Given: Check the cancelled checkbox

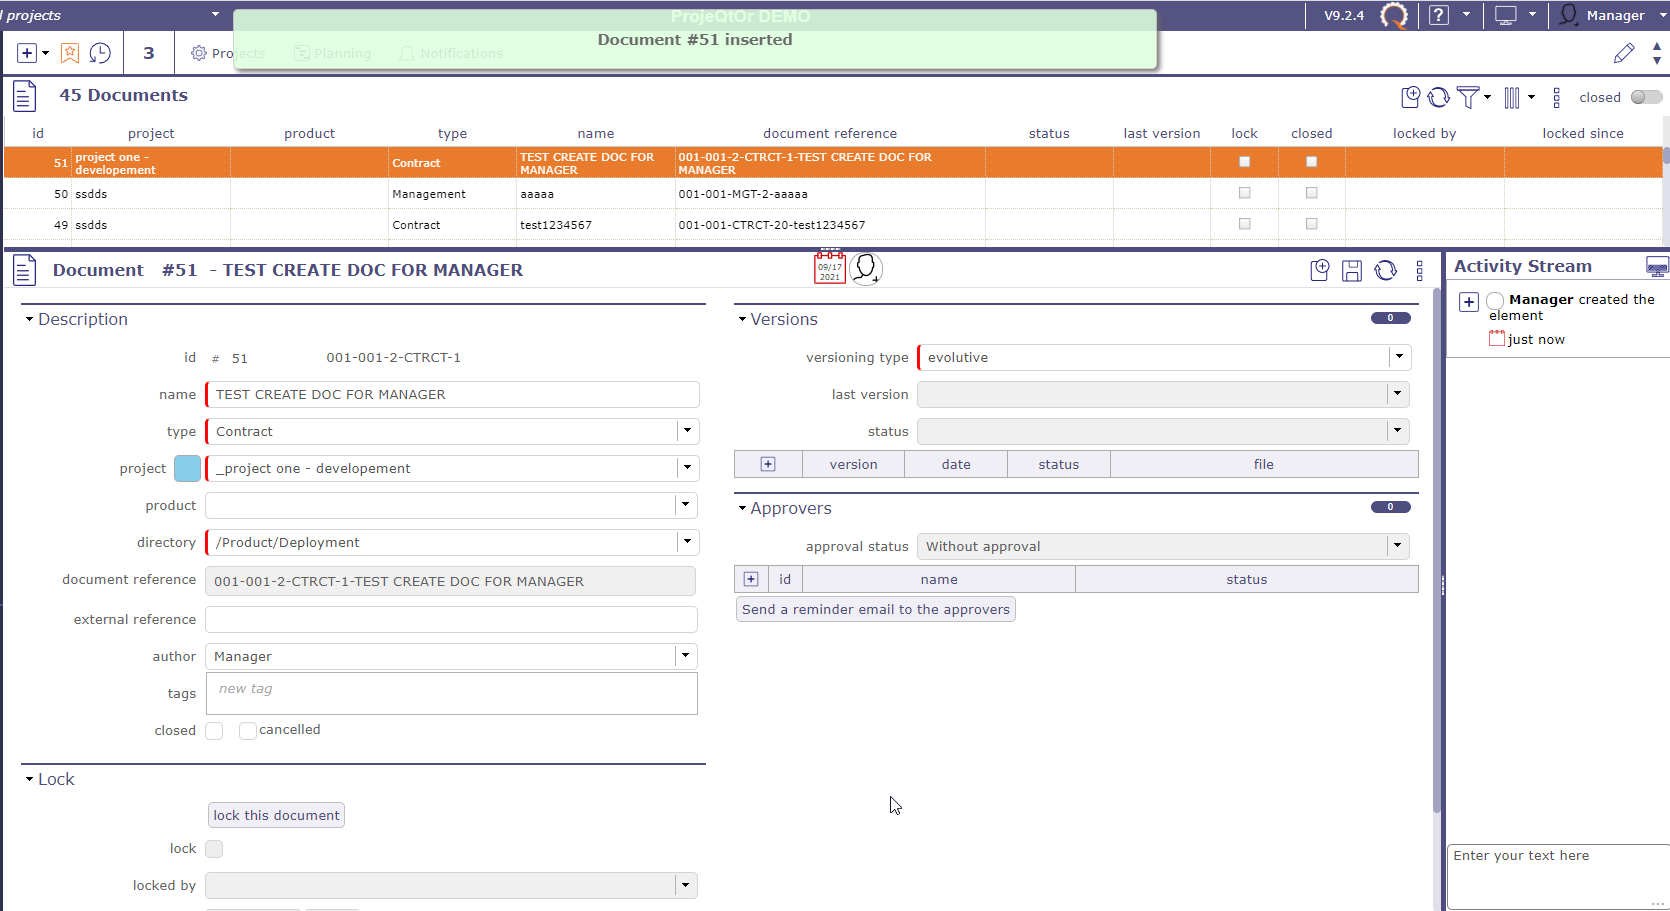Looking at the screenshot, I should 247,731.
